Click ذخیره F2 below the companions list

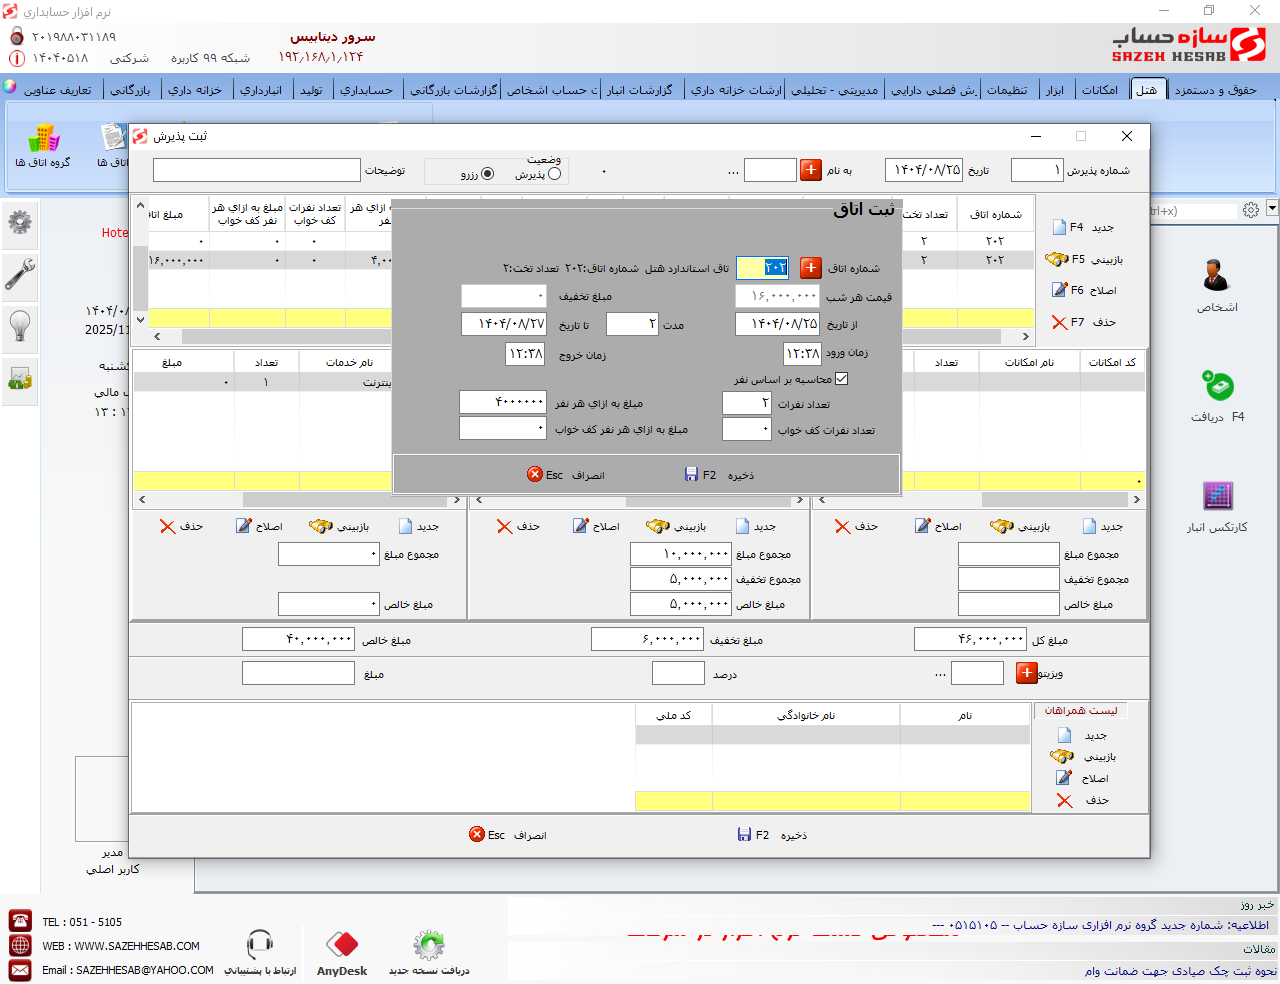(x=772, y=835)
